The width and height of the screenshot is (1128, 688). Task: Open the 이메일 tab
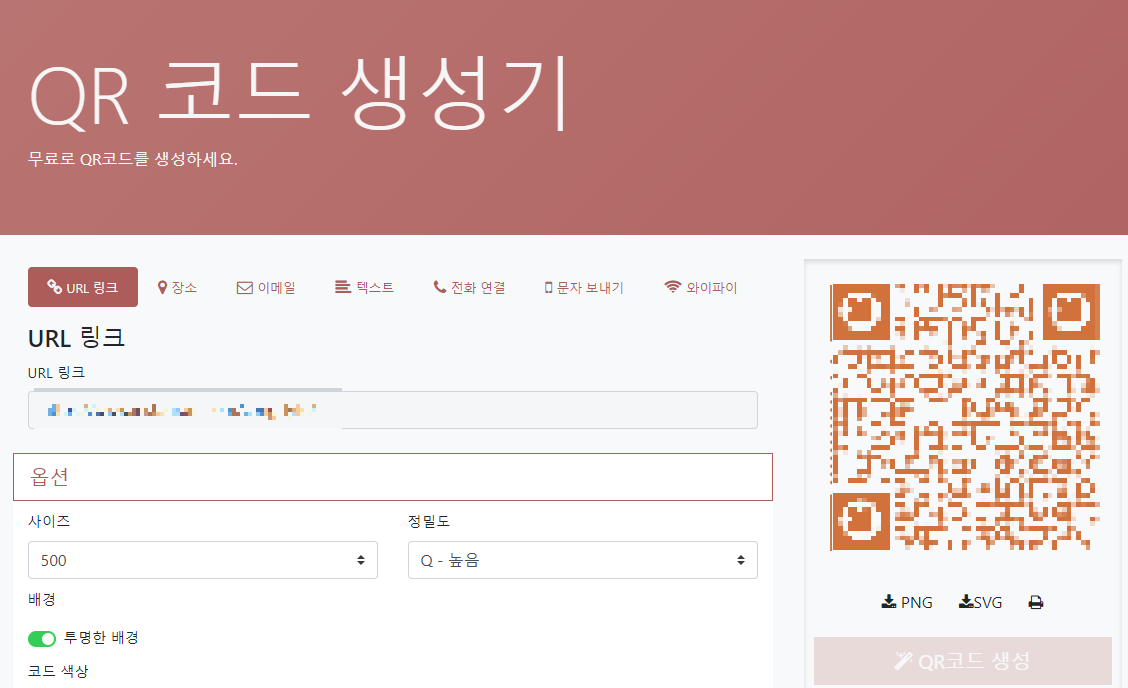(266, 287)
